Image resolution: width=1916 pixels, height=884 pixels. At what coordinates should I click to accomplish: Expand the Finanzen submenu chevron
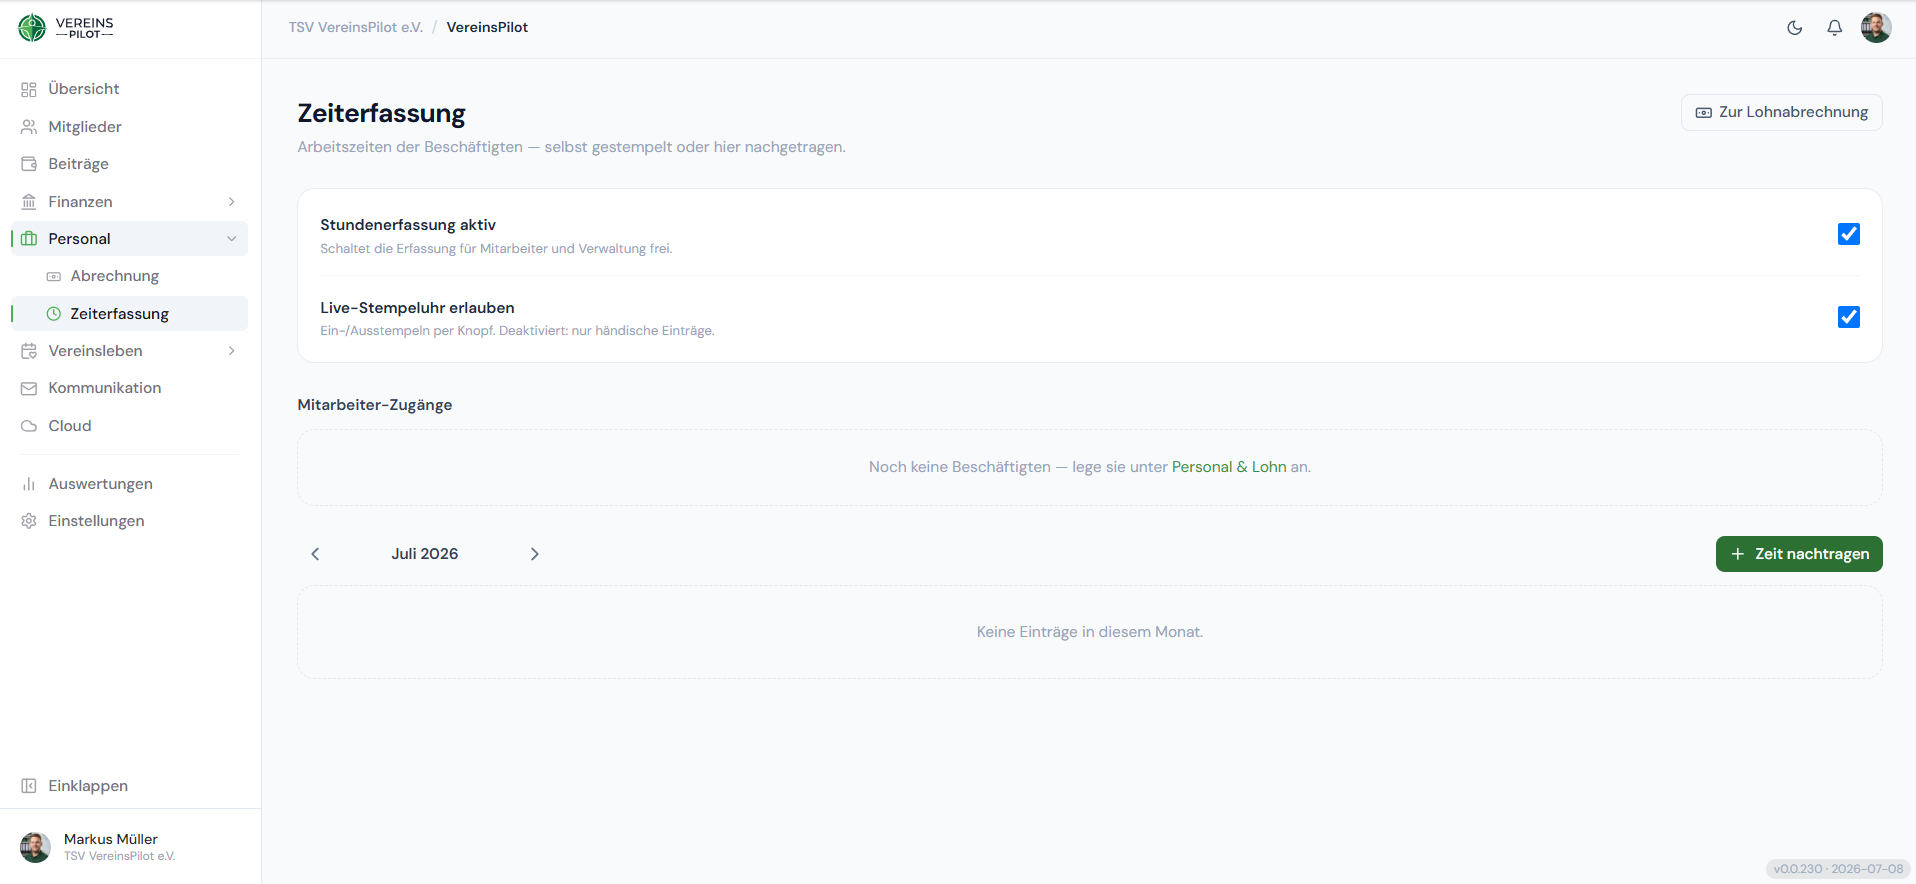click(232, 202)
